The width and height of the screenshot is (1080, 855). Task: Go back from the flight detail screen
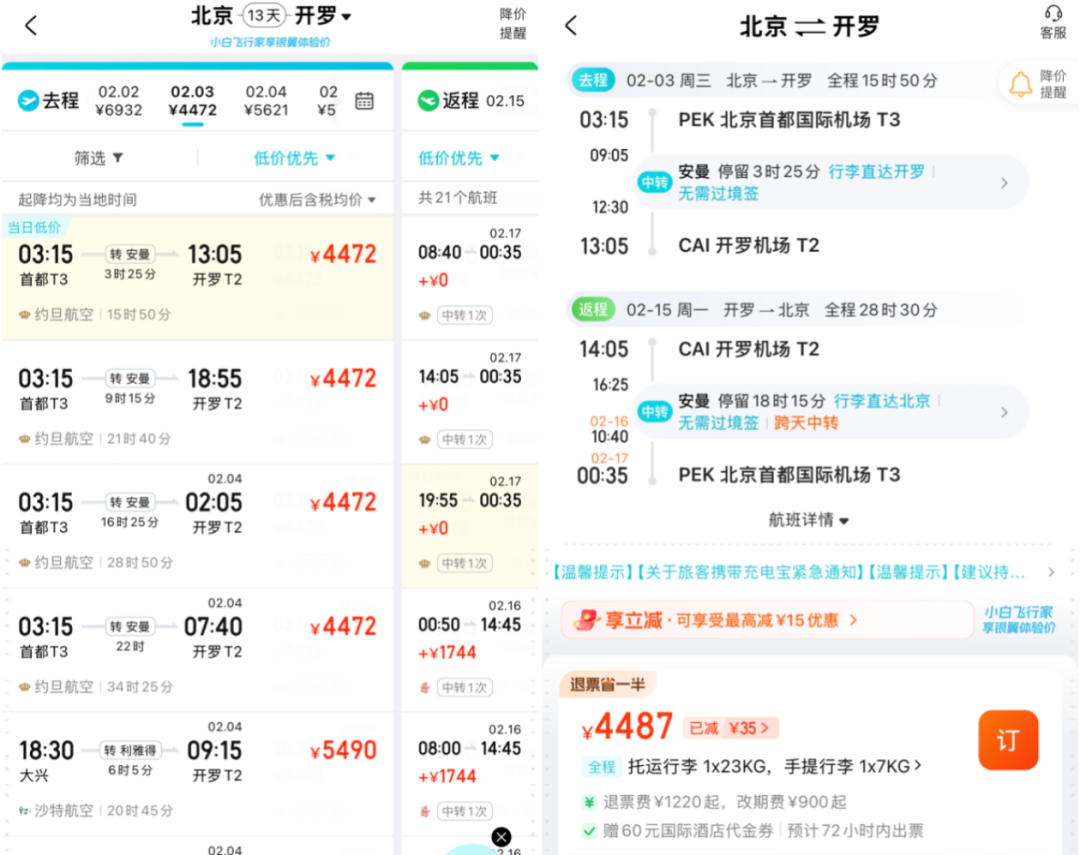pos(570,26)
